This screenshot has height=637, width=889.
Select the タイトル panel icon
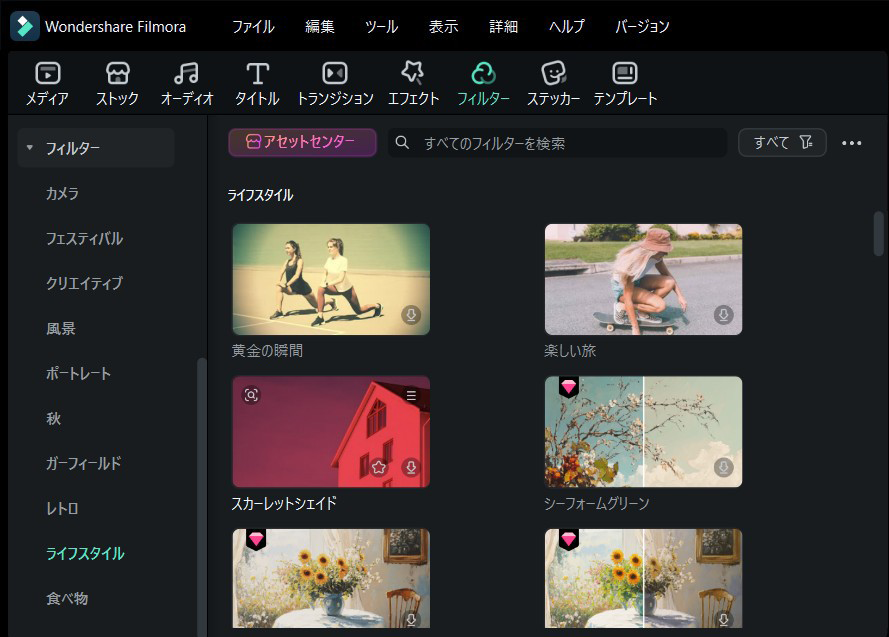(x=256, y=80)
